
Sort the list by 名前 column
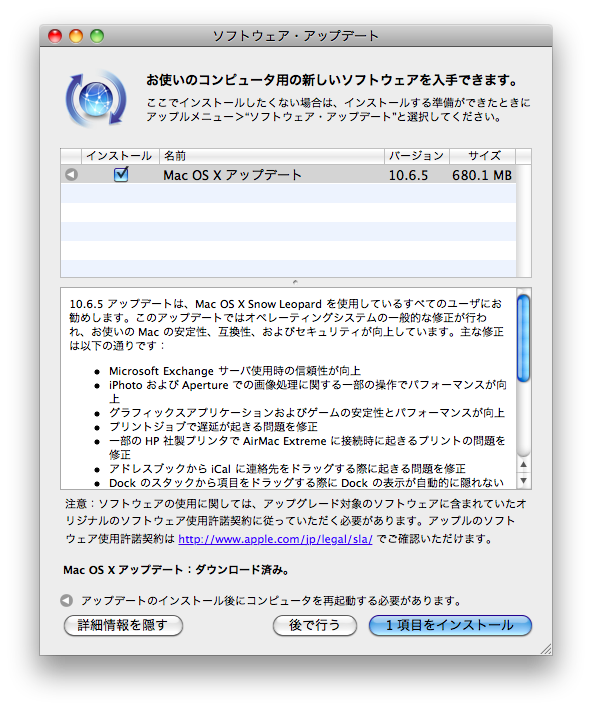pos(271,156)
